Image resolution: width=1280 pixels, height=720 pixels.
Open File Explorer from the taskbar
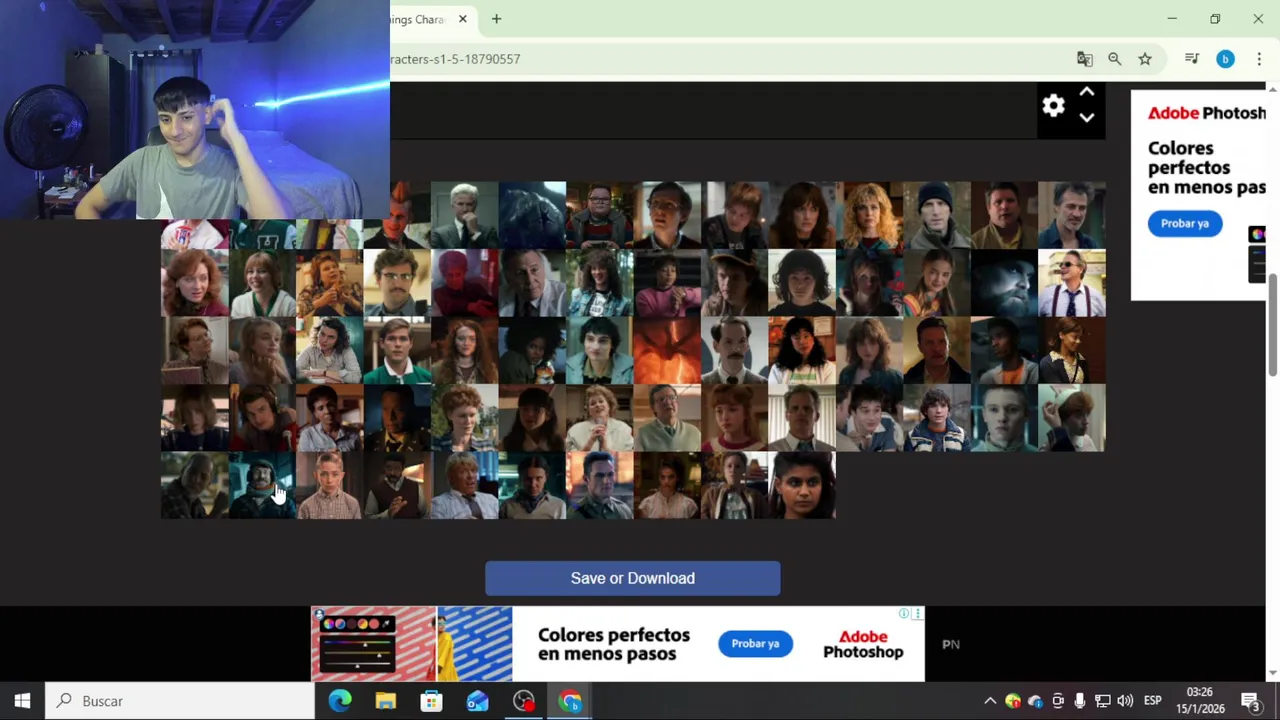[x=385, y=701]
